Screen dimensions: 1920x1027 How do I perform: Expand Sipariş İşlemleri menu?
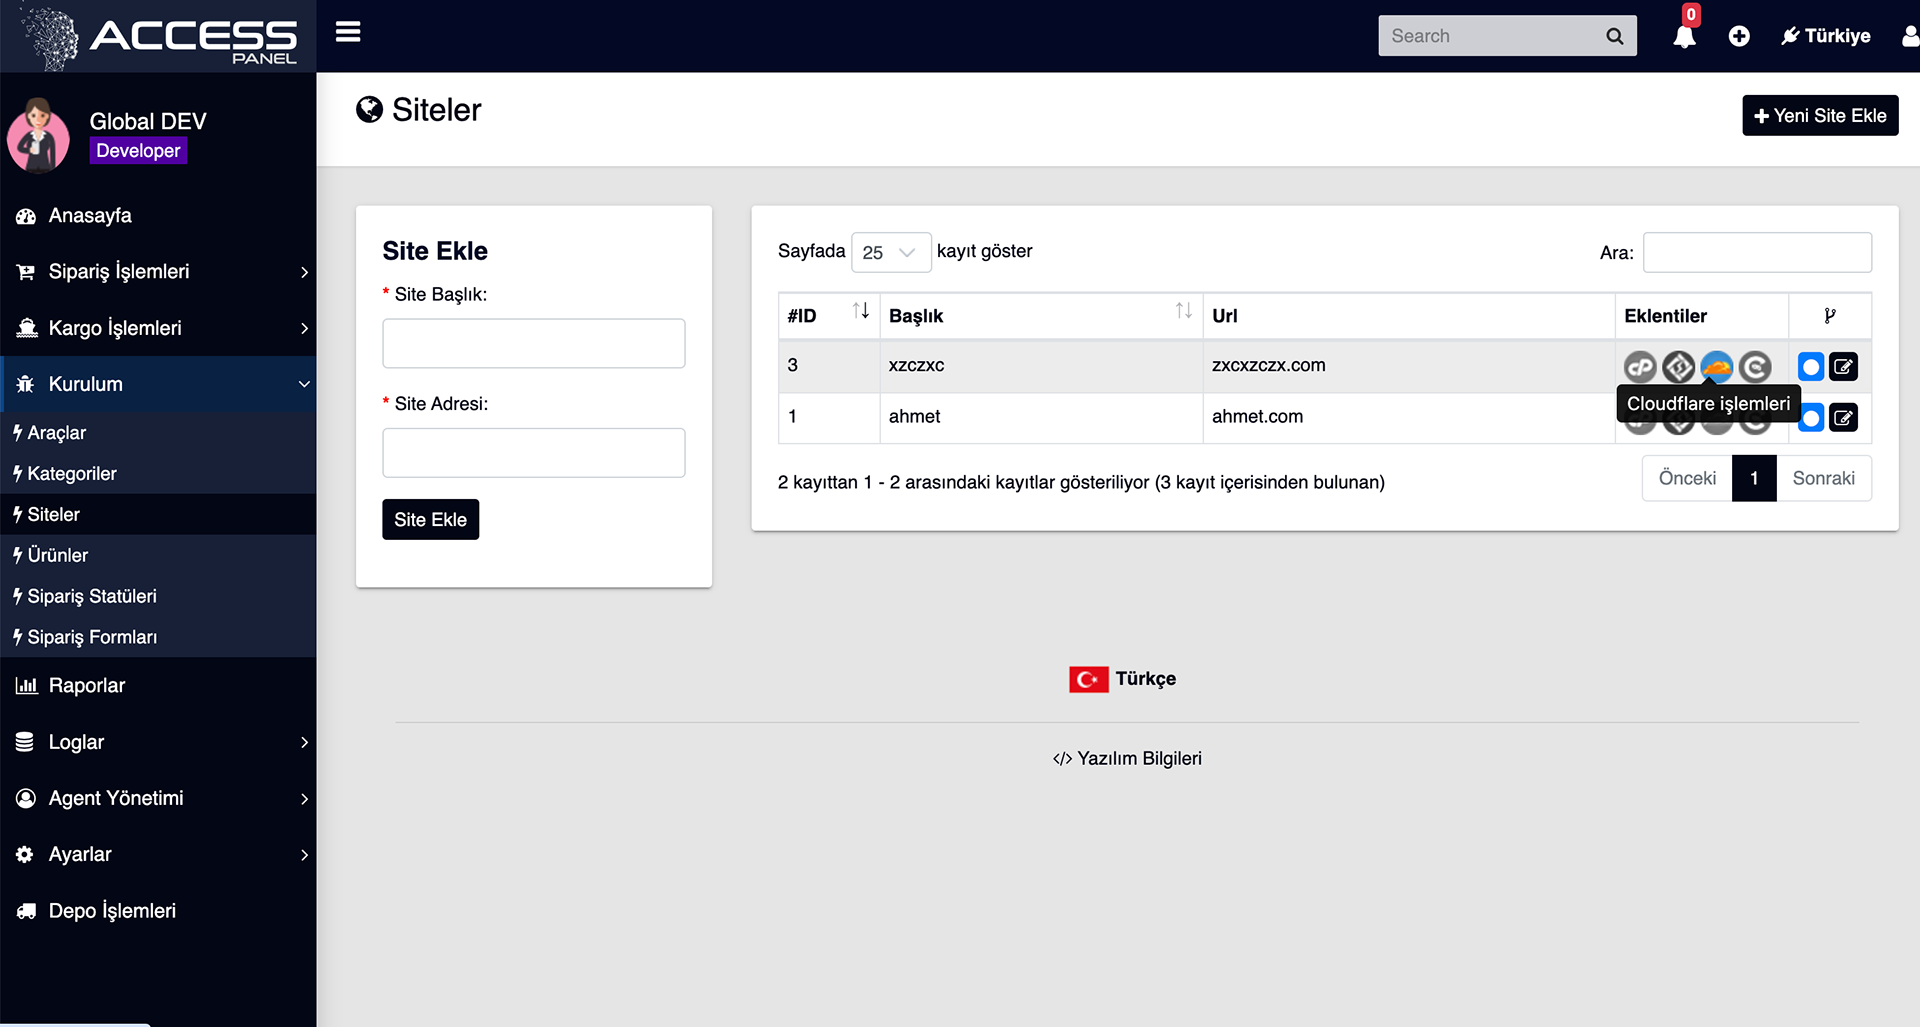[158, 272]
